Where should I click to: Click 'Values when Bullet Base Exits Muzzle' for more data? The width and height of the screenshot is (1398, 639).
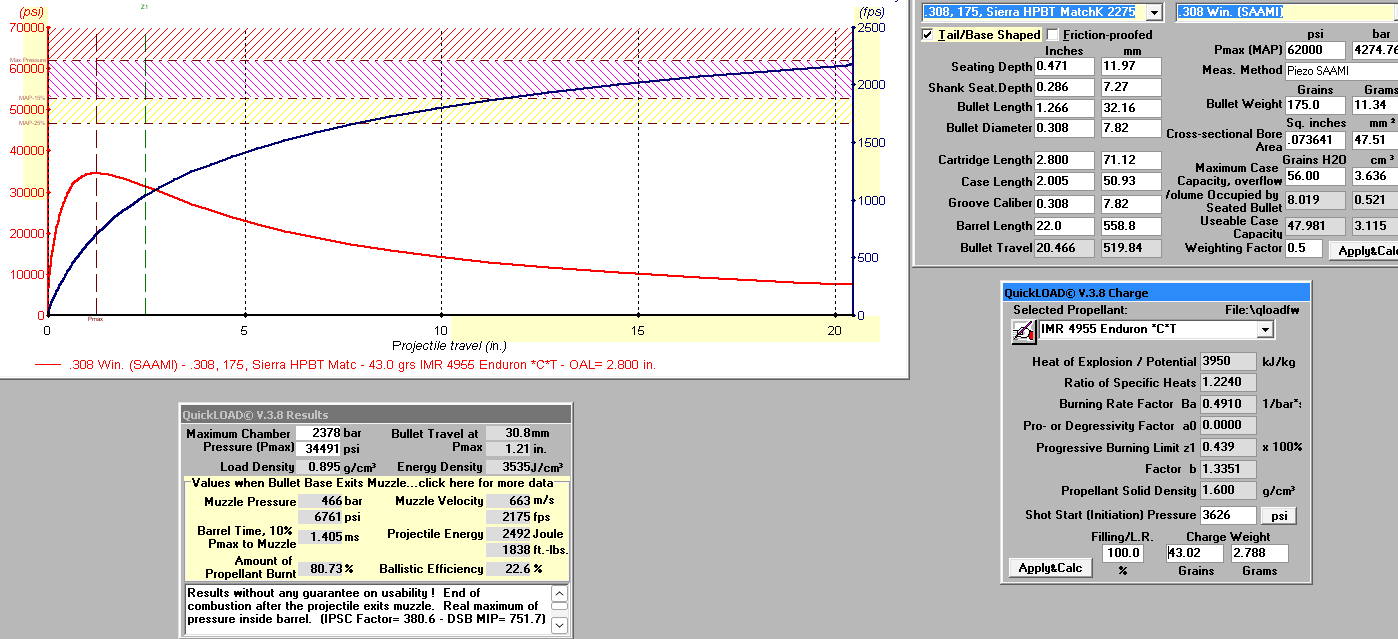click(x=375, y=483)
